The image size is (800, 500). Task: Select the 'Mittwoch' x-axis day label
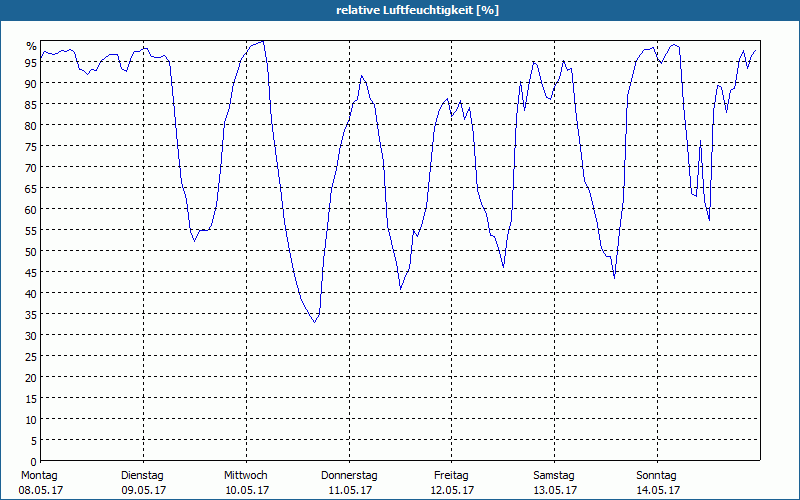click(x=245, y=475)
